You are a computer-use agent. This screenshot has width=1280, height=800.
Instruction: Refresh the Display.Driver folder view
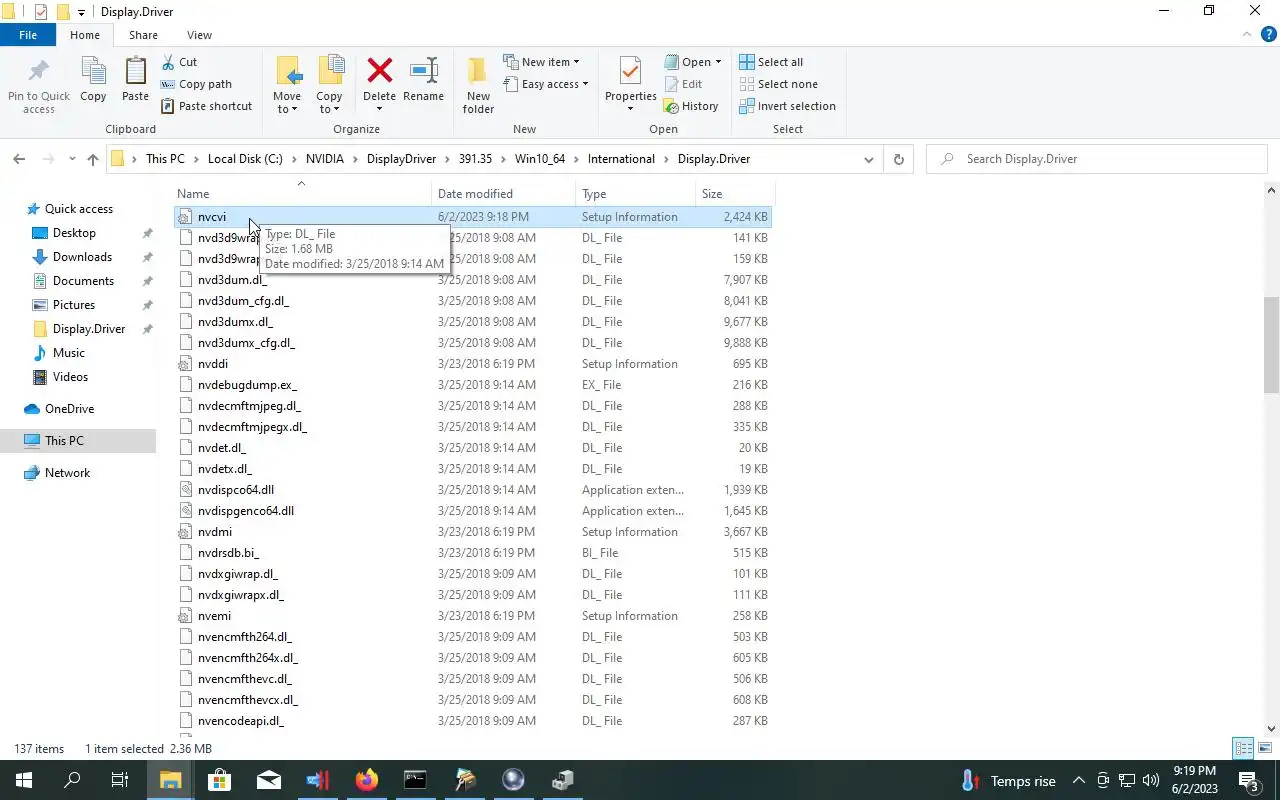pos(898,159)
